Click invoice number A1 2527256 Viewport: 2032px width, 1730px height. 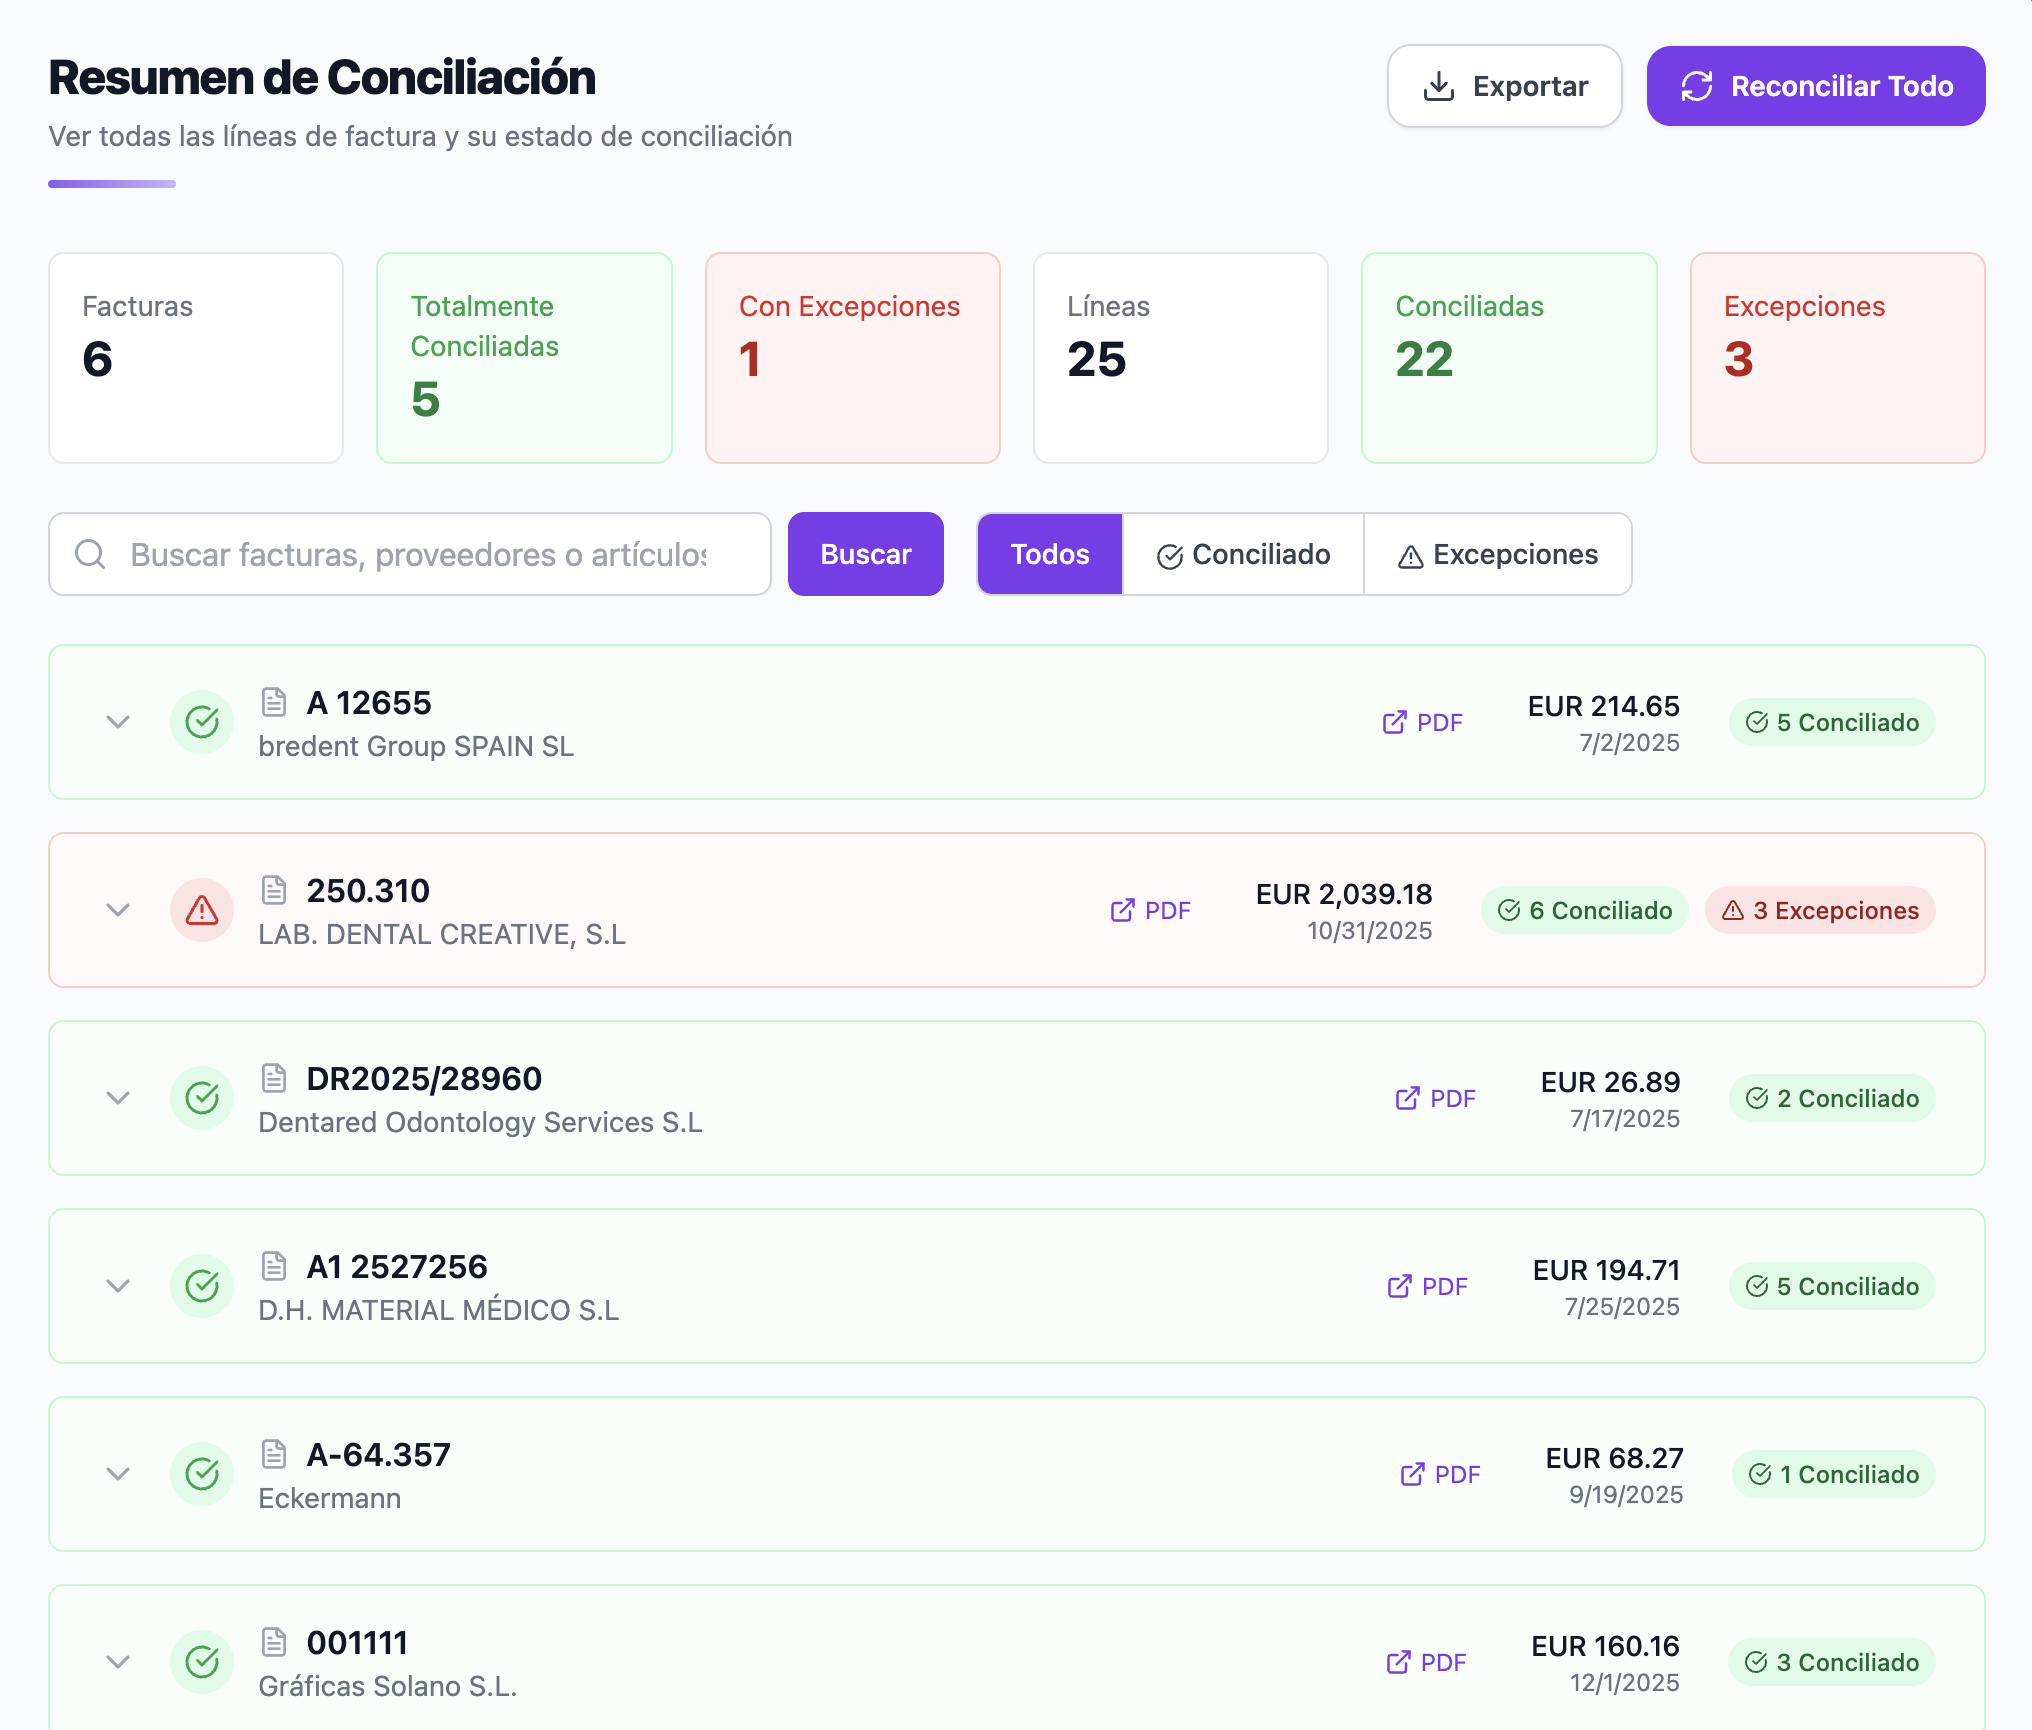(x=397, y=1267)
